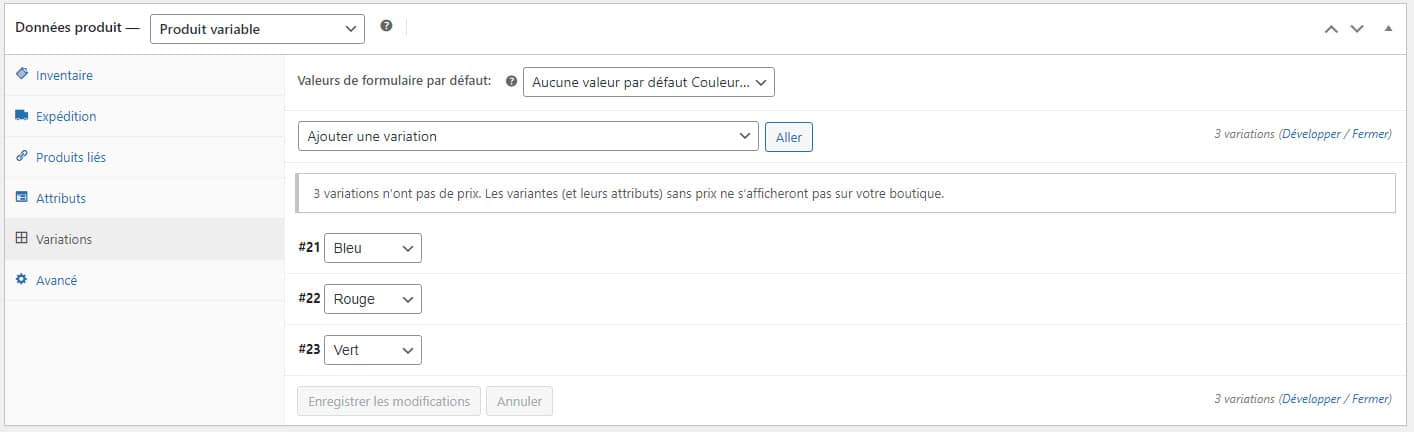Click help icon for default form values

coord(511,82)
